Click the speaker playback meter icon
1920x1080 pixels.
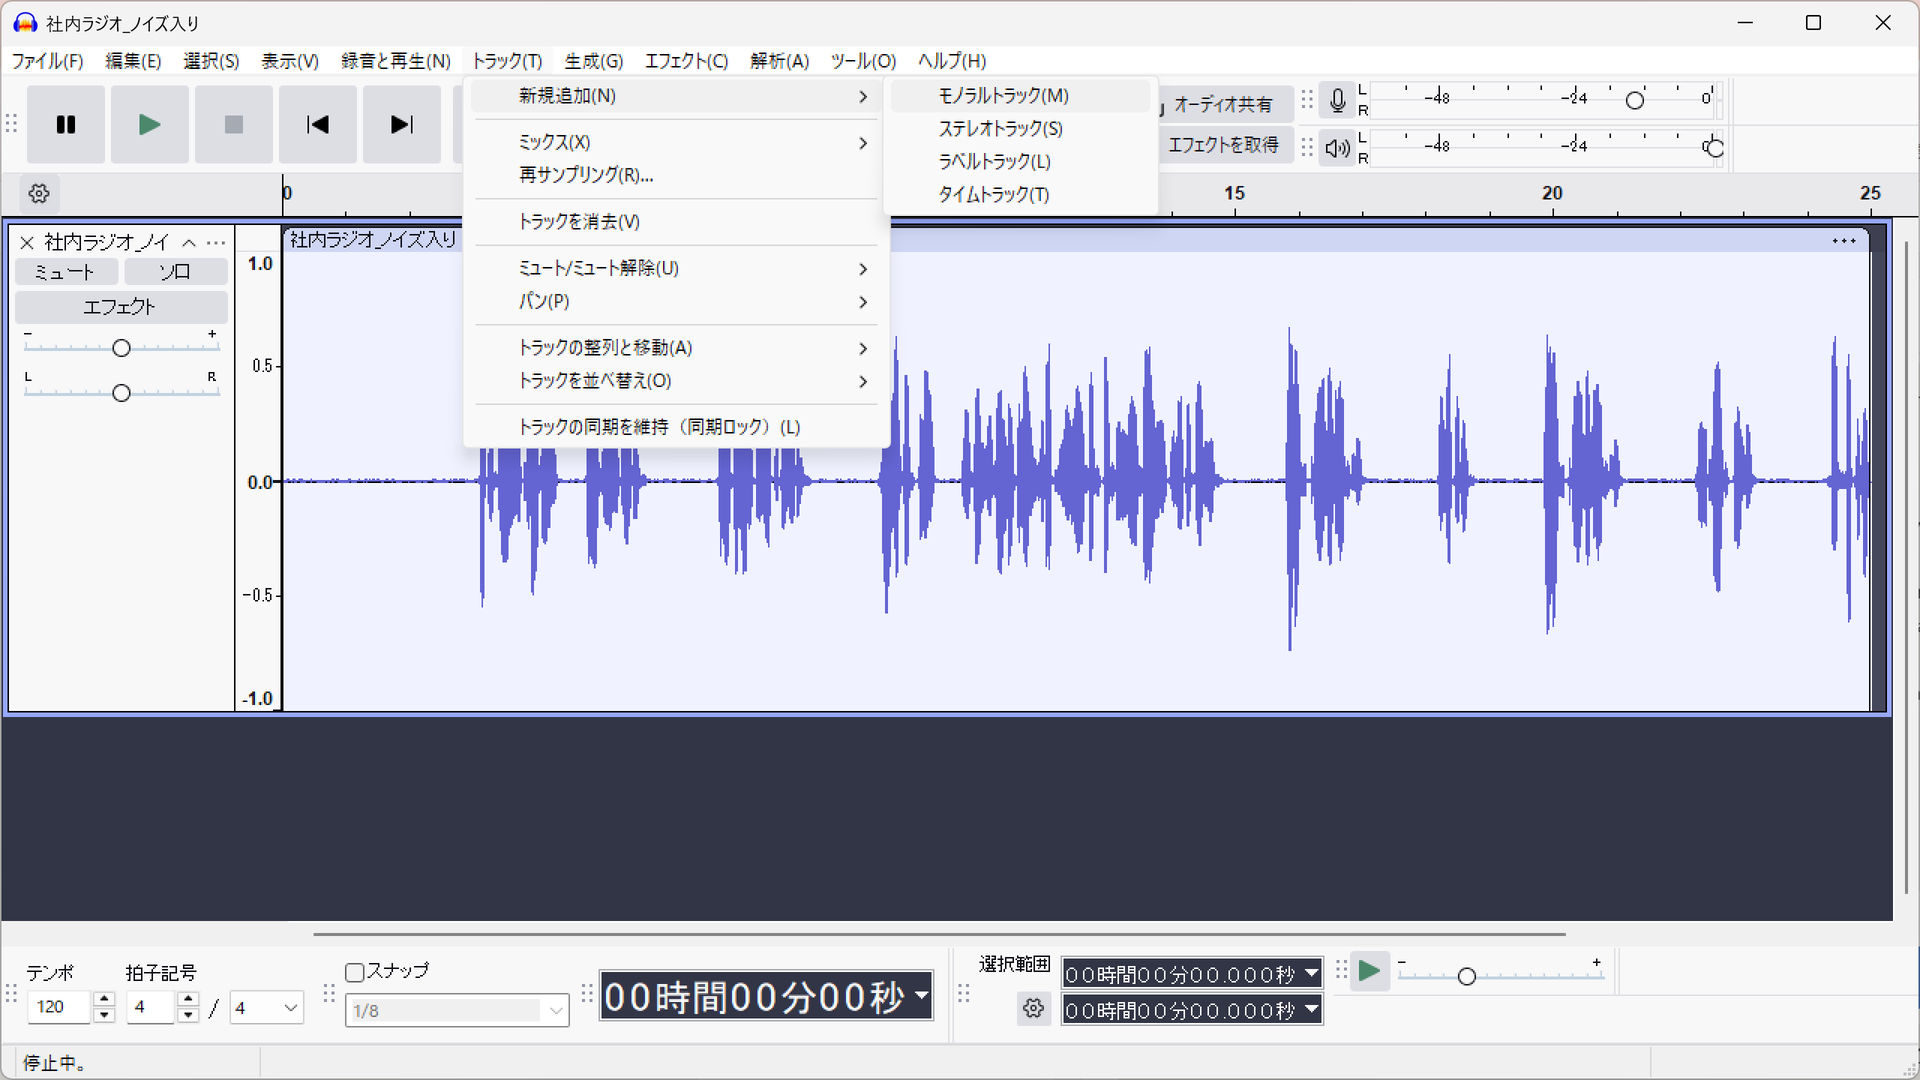[1337, 148]
